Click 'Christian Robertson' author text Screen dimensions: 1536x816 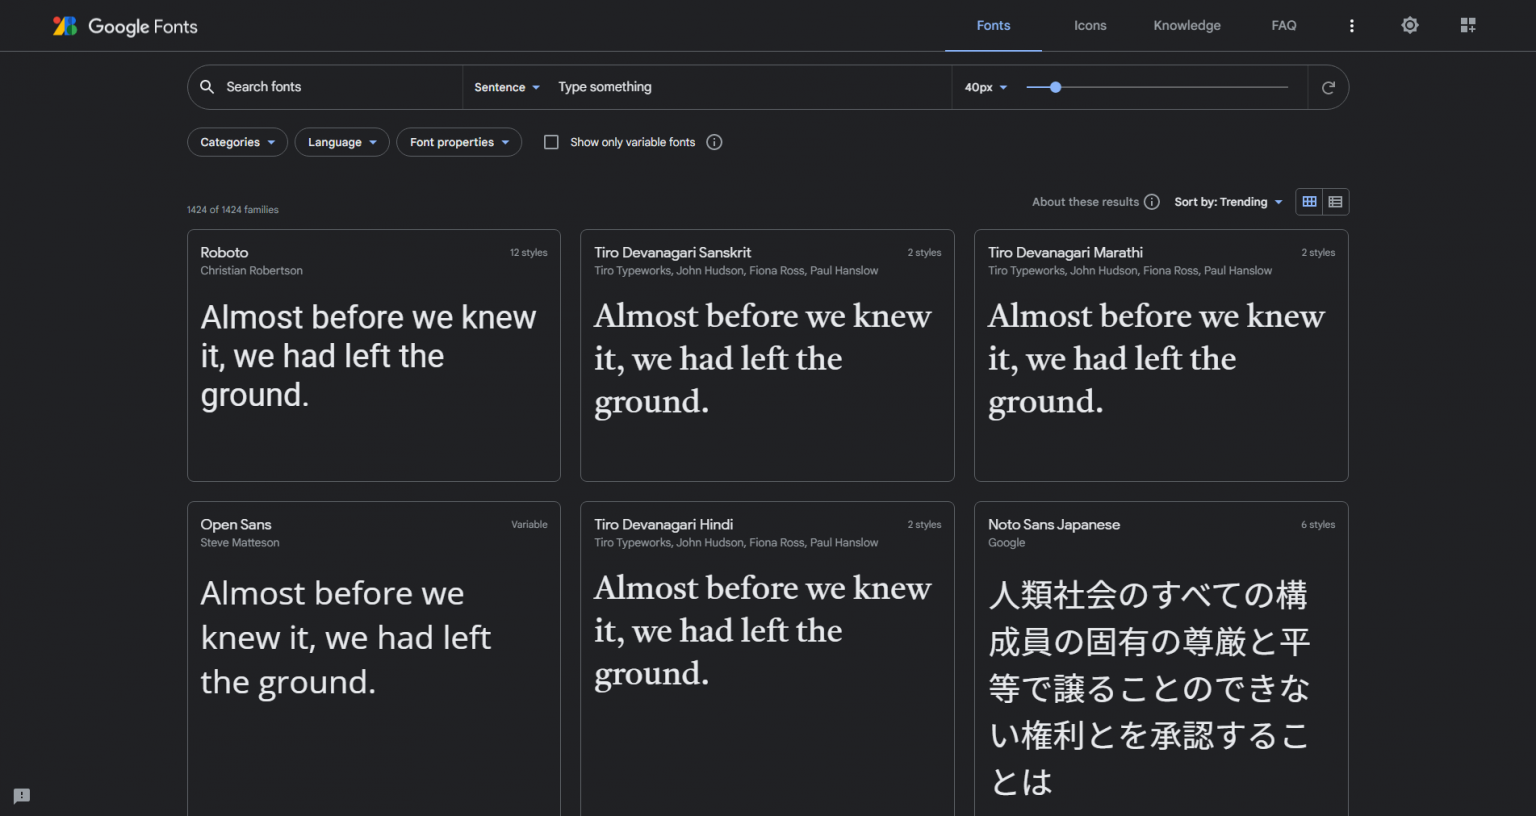pyautogui.click(x=251, y=271)
